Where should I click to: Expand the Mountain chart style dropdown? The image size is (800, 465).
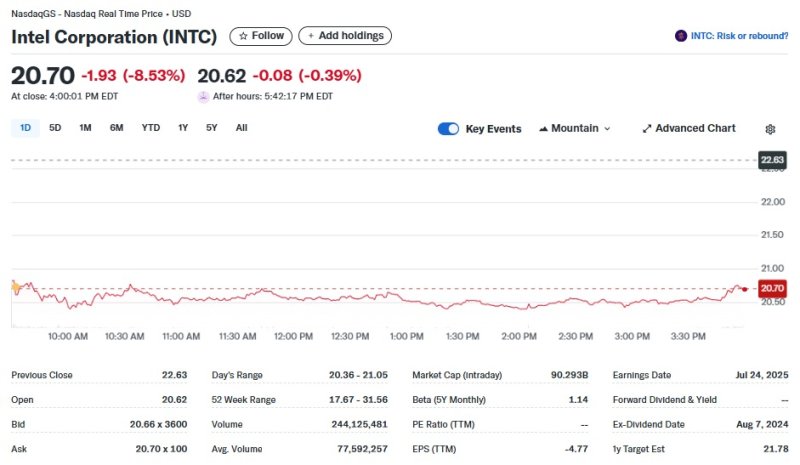606,129
